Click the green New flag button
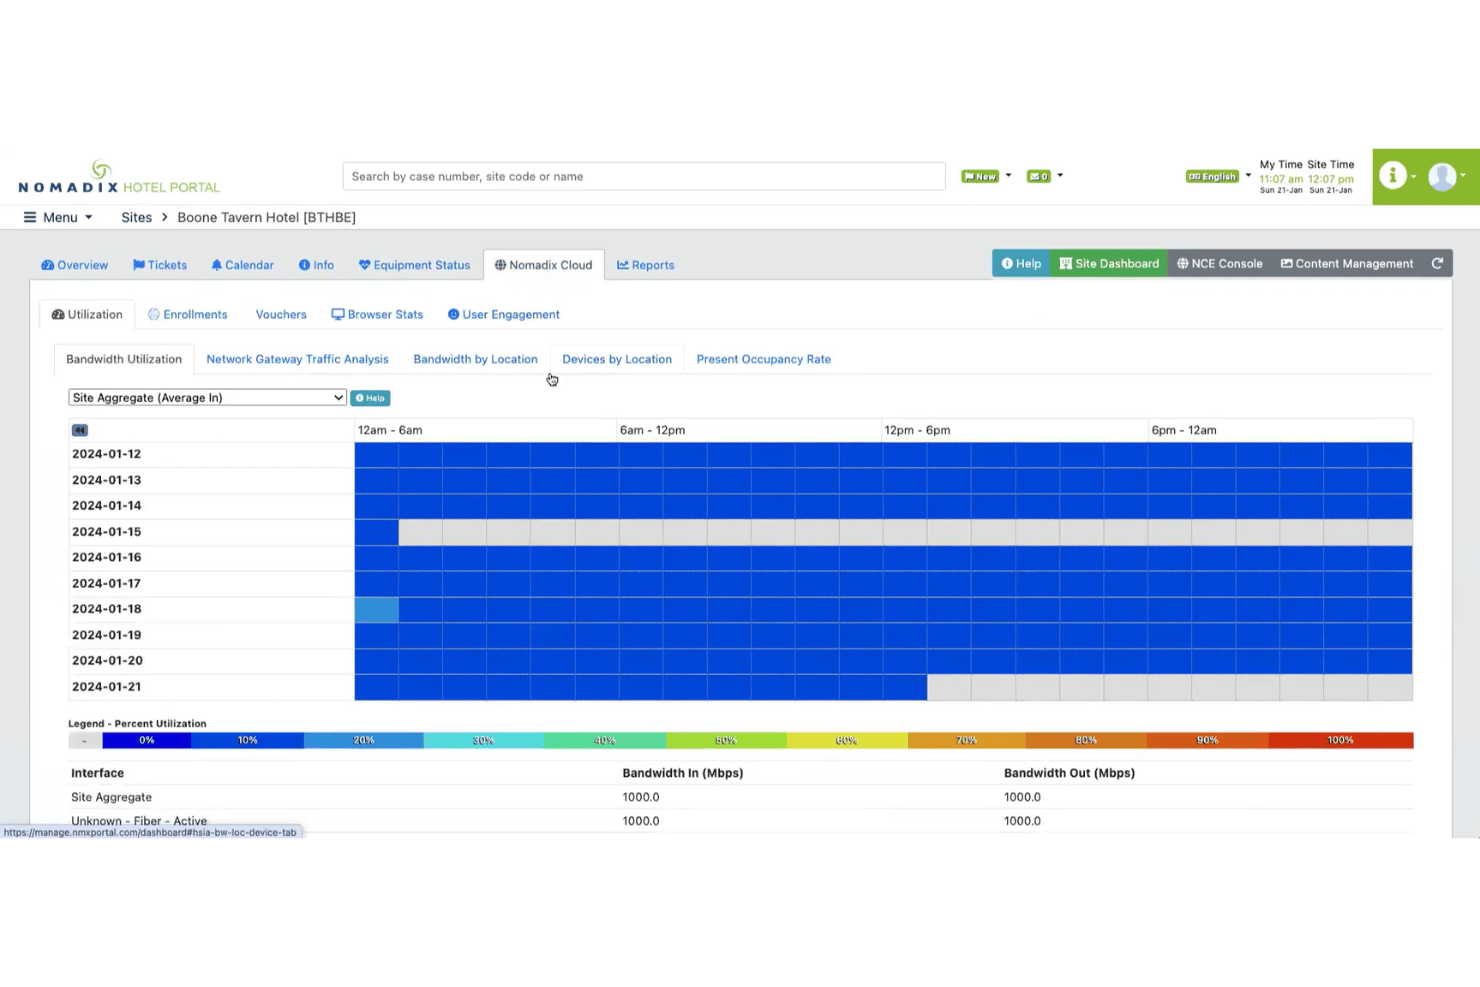Screen dimensions: 1480x987 [x=980, y=176]
